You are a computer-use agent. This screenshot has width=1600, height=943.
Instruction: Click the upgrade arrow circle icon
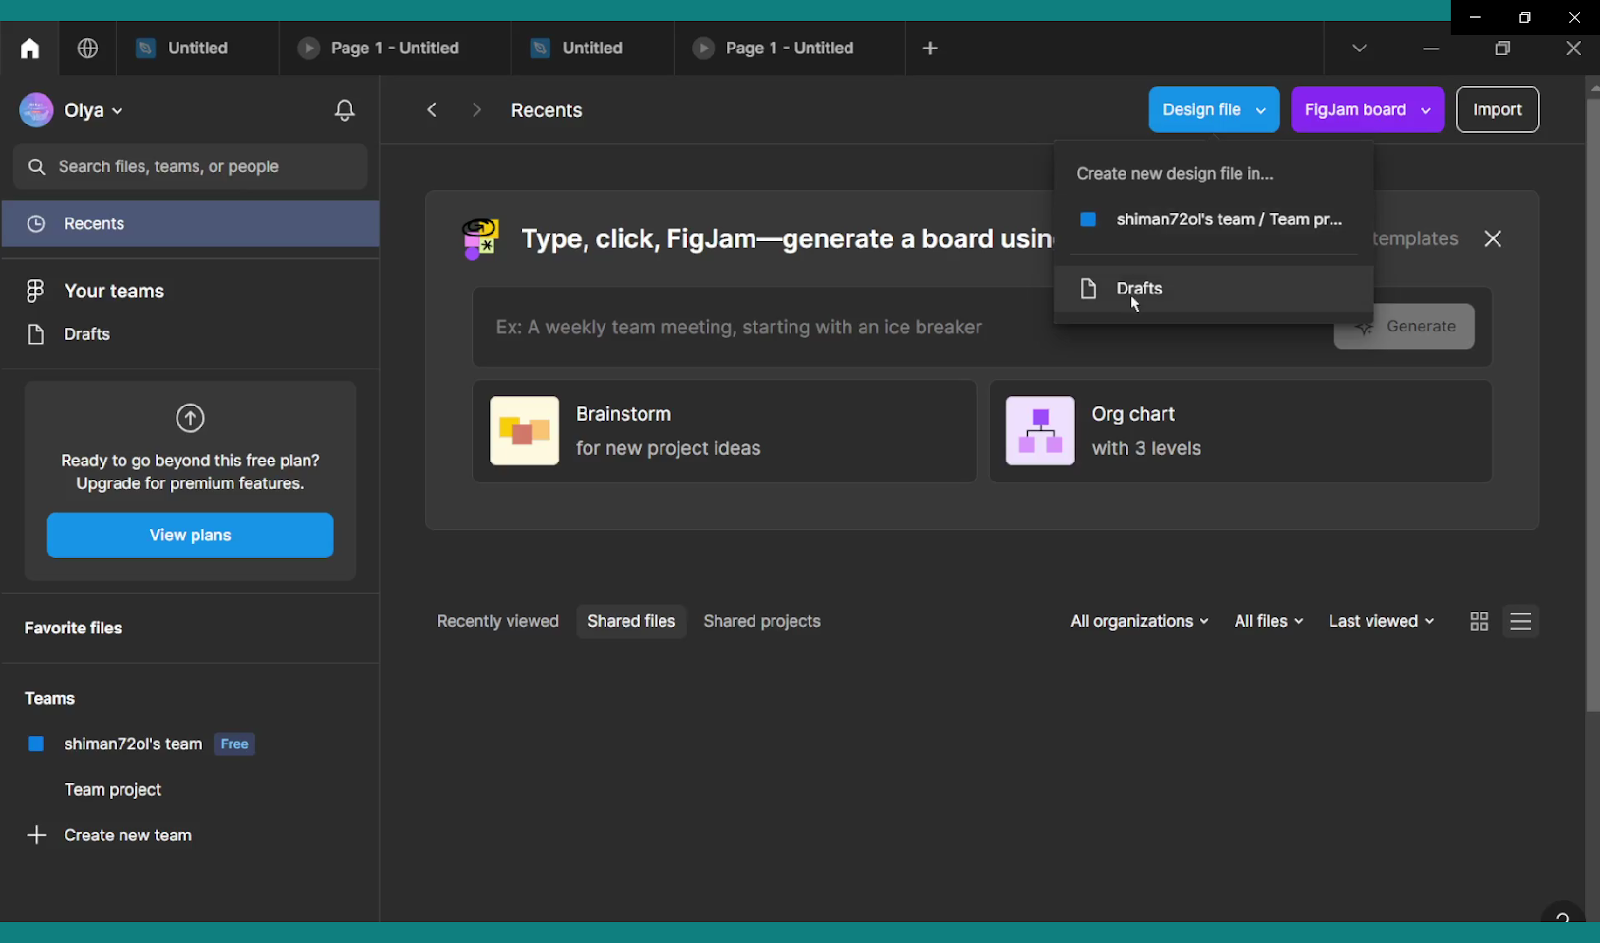click(x=190, y=418)
